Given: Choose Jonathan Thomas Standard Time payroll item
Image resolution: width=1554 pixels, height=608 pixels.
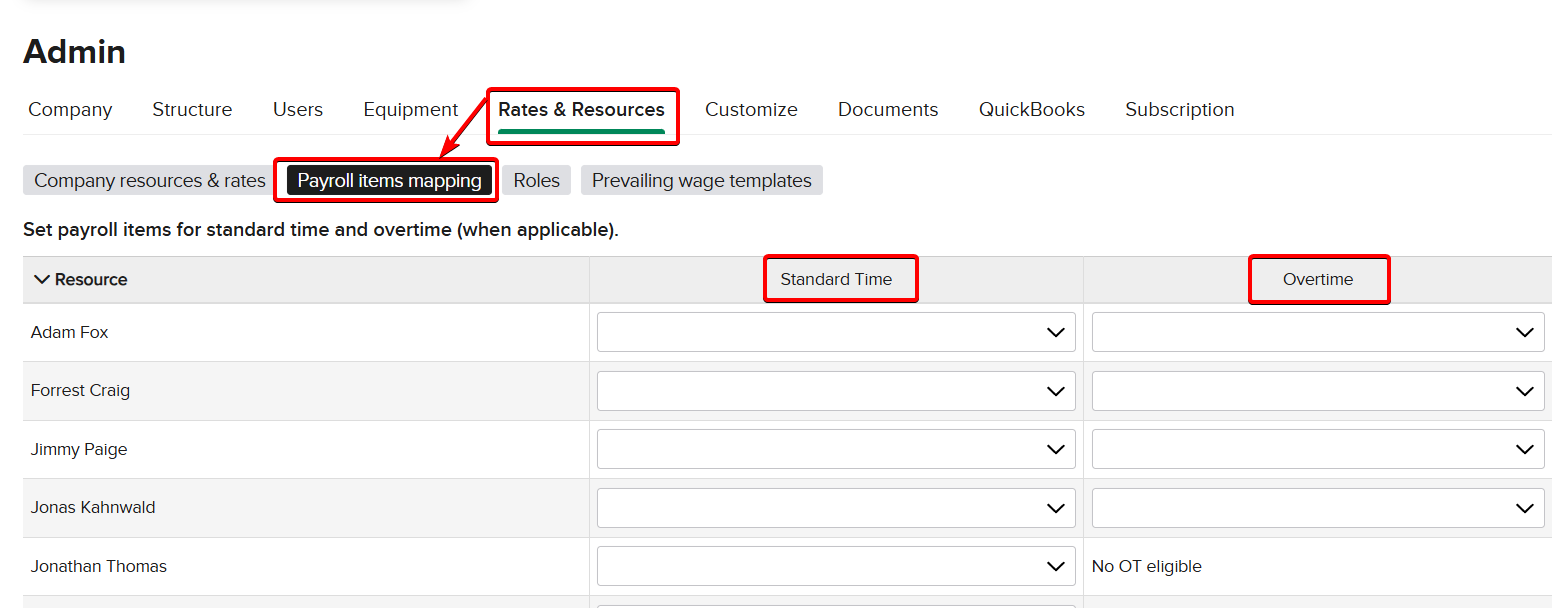Looking at the screenshot, I should [835, 567].
